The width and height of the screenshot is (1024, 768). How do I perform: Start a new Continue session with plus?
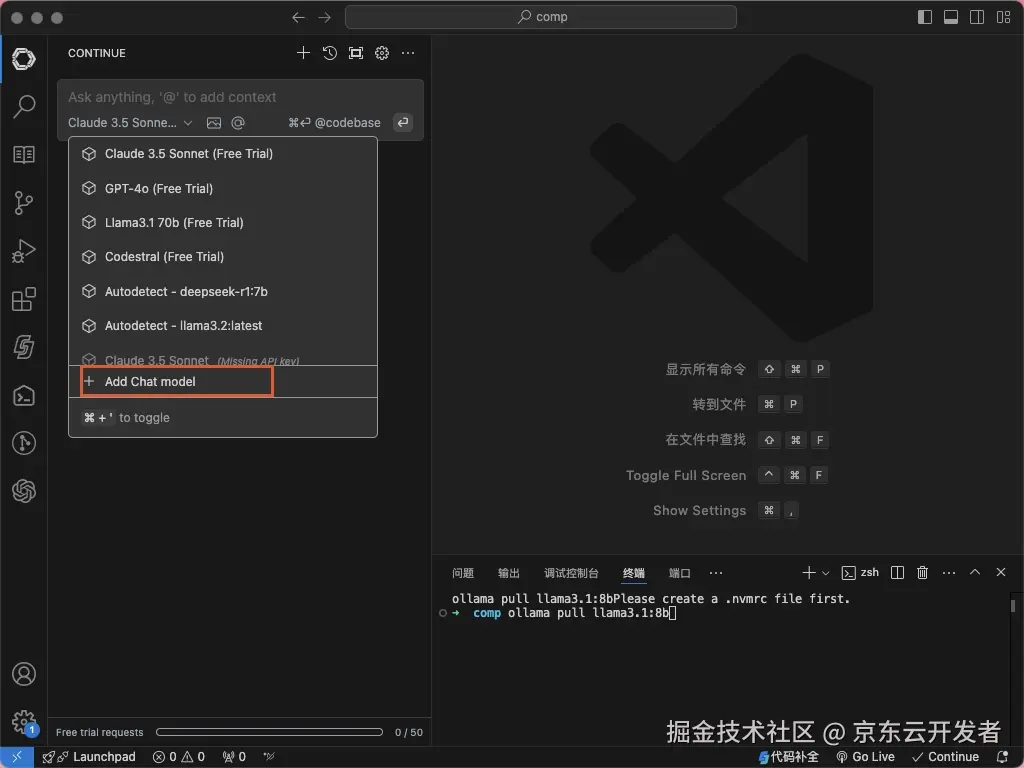point(303,53)
